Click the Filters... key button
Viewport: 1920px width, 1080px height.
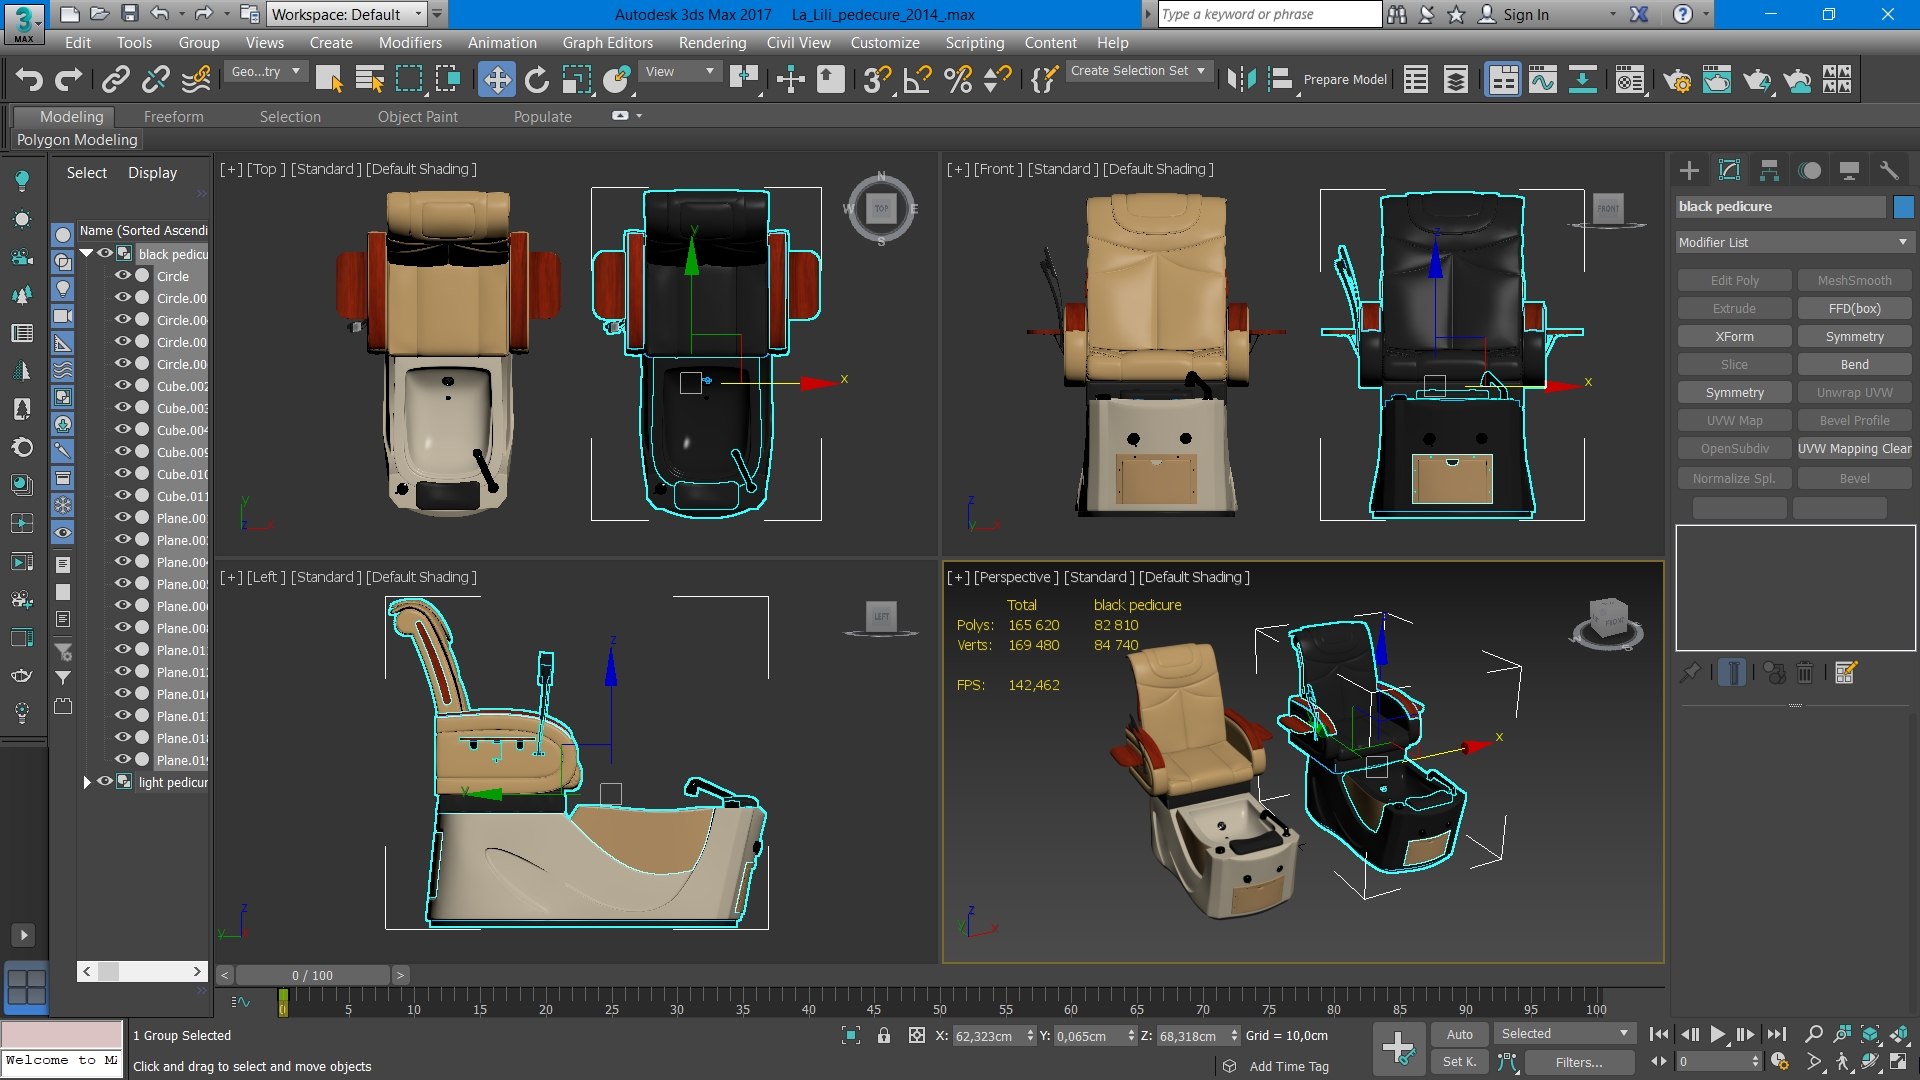tap(1578, 1063)
